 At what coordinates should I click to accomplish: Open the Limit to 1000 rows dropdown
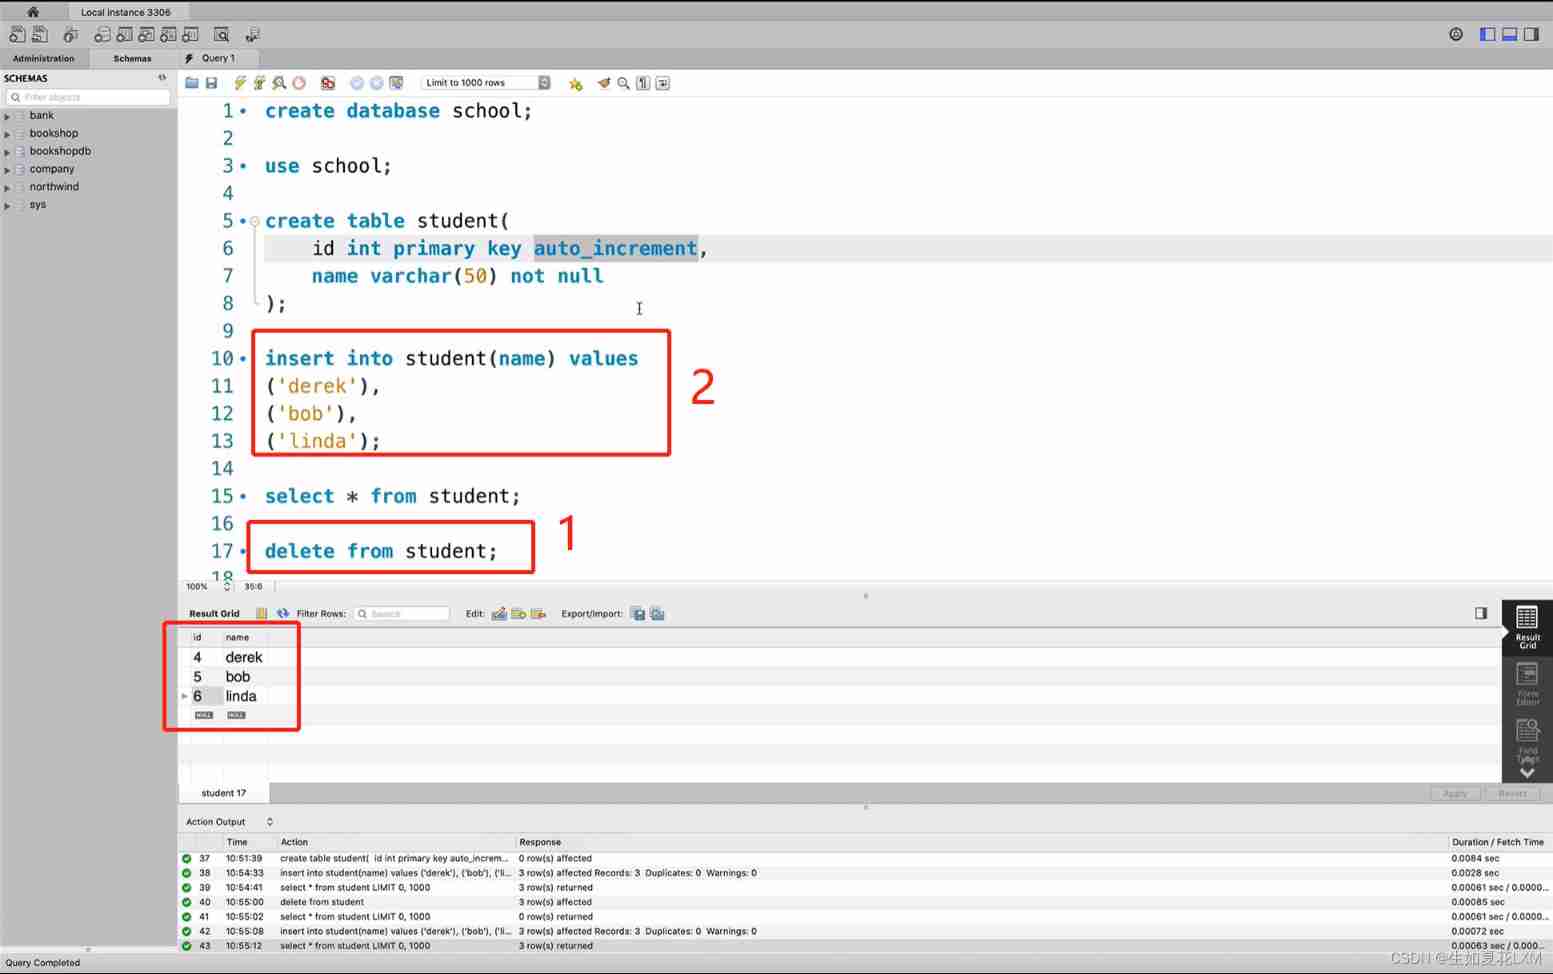tap(486, 83)
